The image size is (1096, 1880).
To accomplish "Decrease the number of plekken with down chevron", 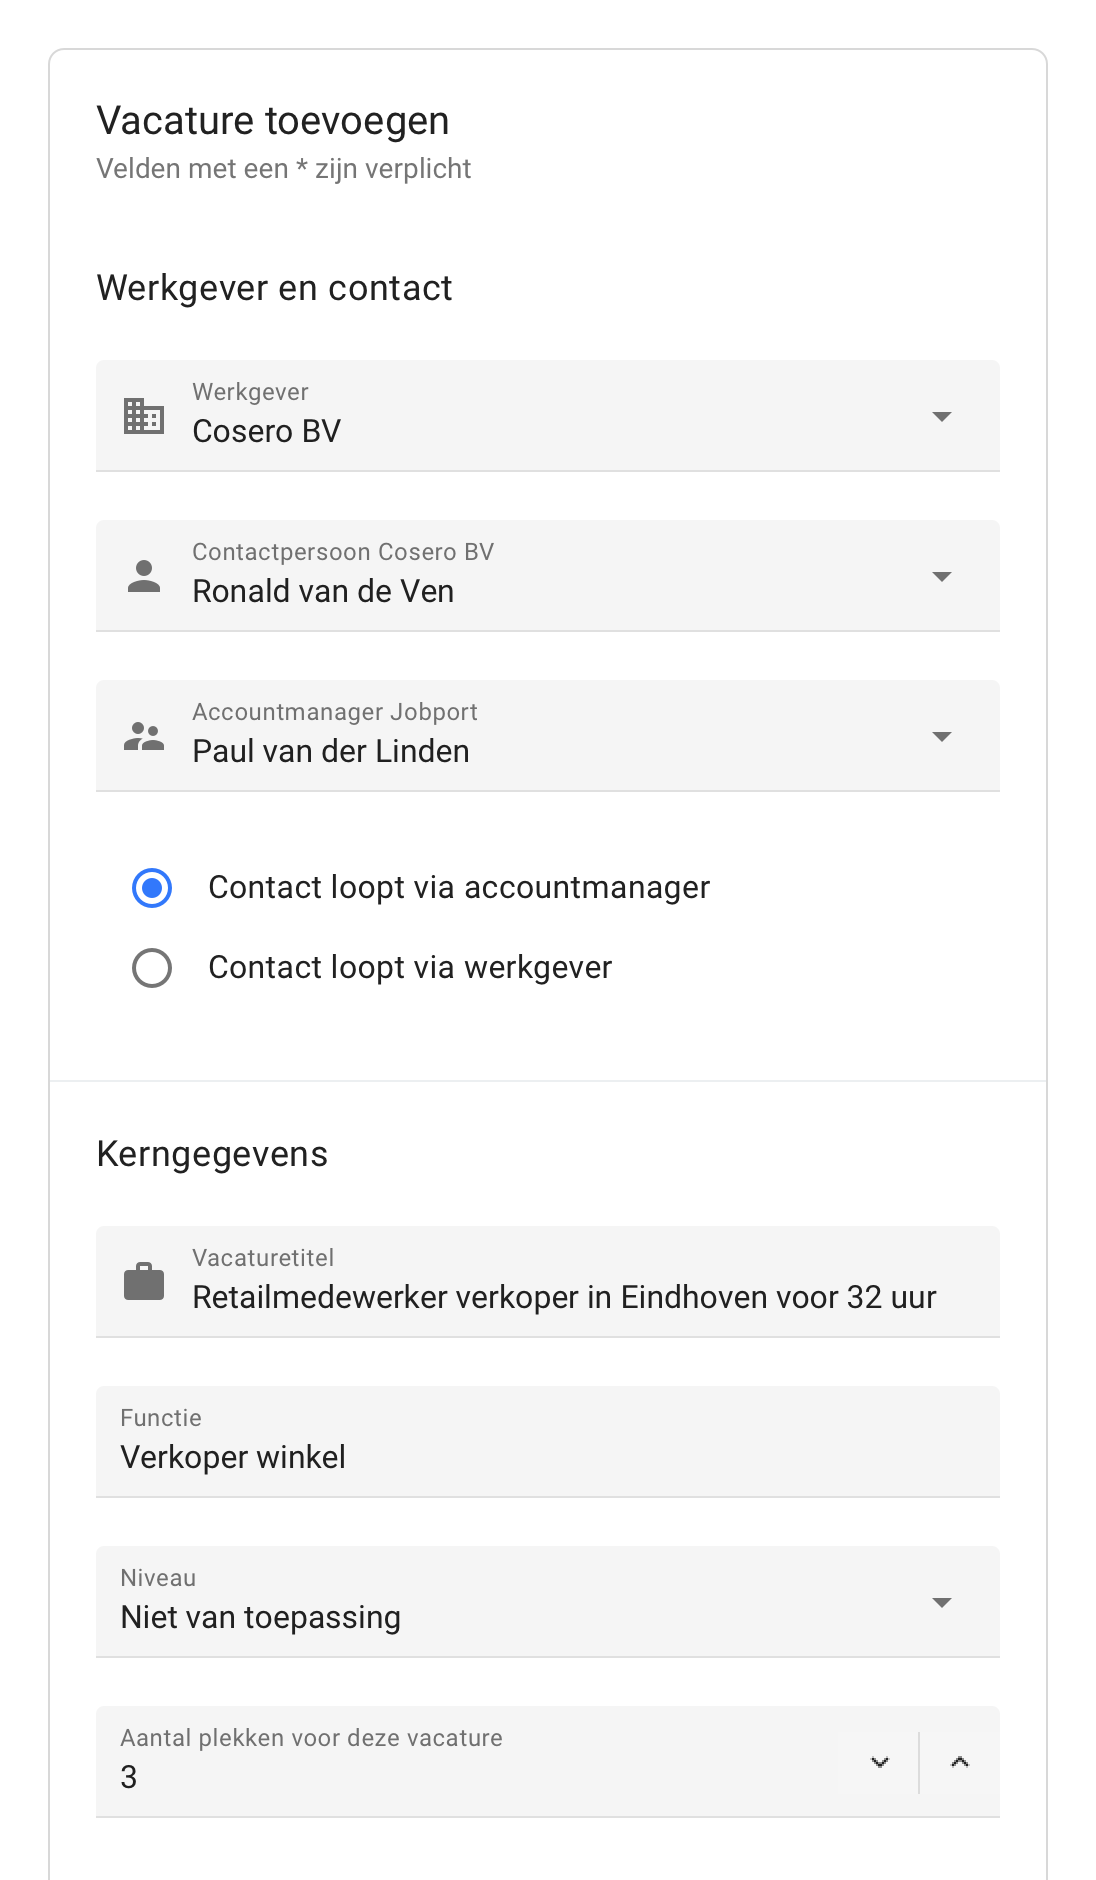I will pyautogui.click(x=880, y=1762).
